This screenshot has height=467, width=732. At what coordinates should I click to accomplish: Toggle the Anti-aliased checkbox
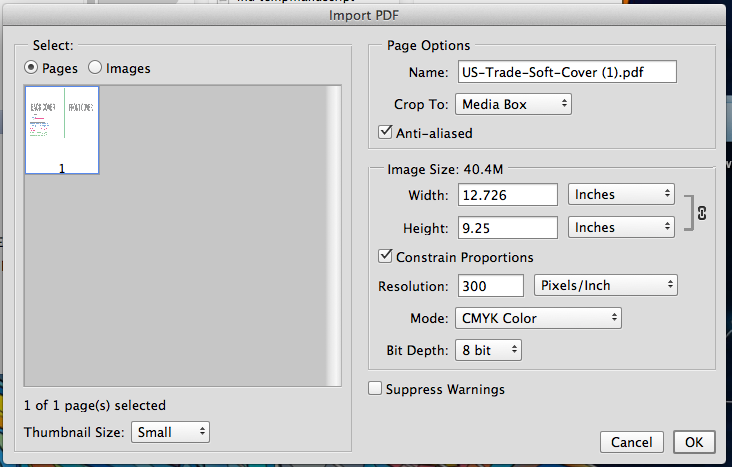click(385, 132)
